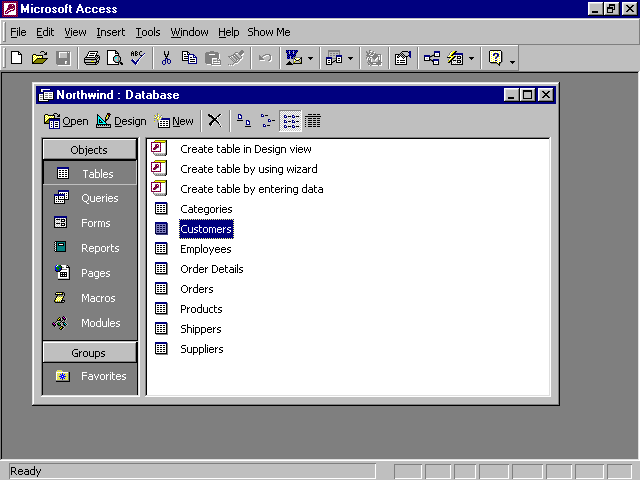Click the Format Painter brush icon
Screen dimensions: 640x480
coord(236,58)
